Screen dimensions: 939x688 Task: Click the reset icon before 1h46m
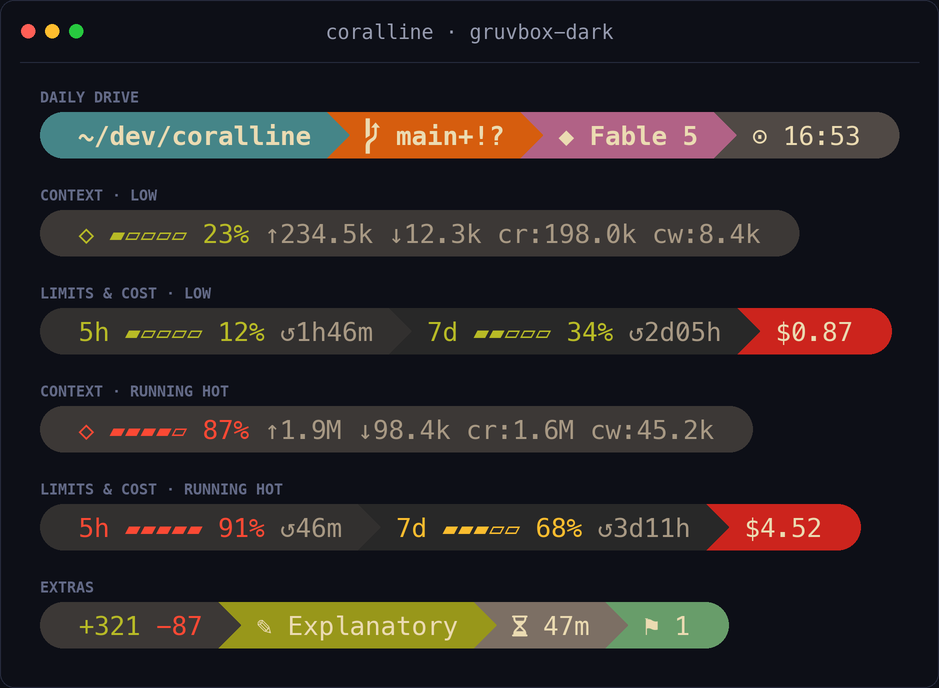(x=287, y=334)
